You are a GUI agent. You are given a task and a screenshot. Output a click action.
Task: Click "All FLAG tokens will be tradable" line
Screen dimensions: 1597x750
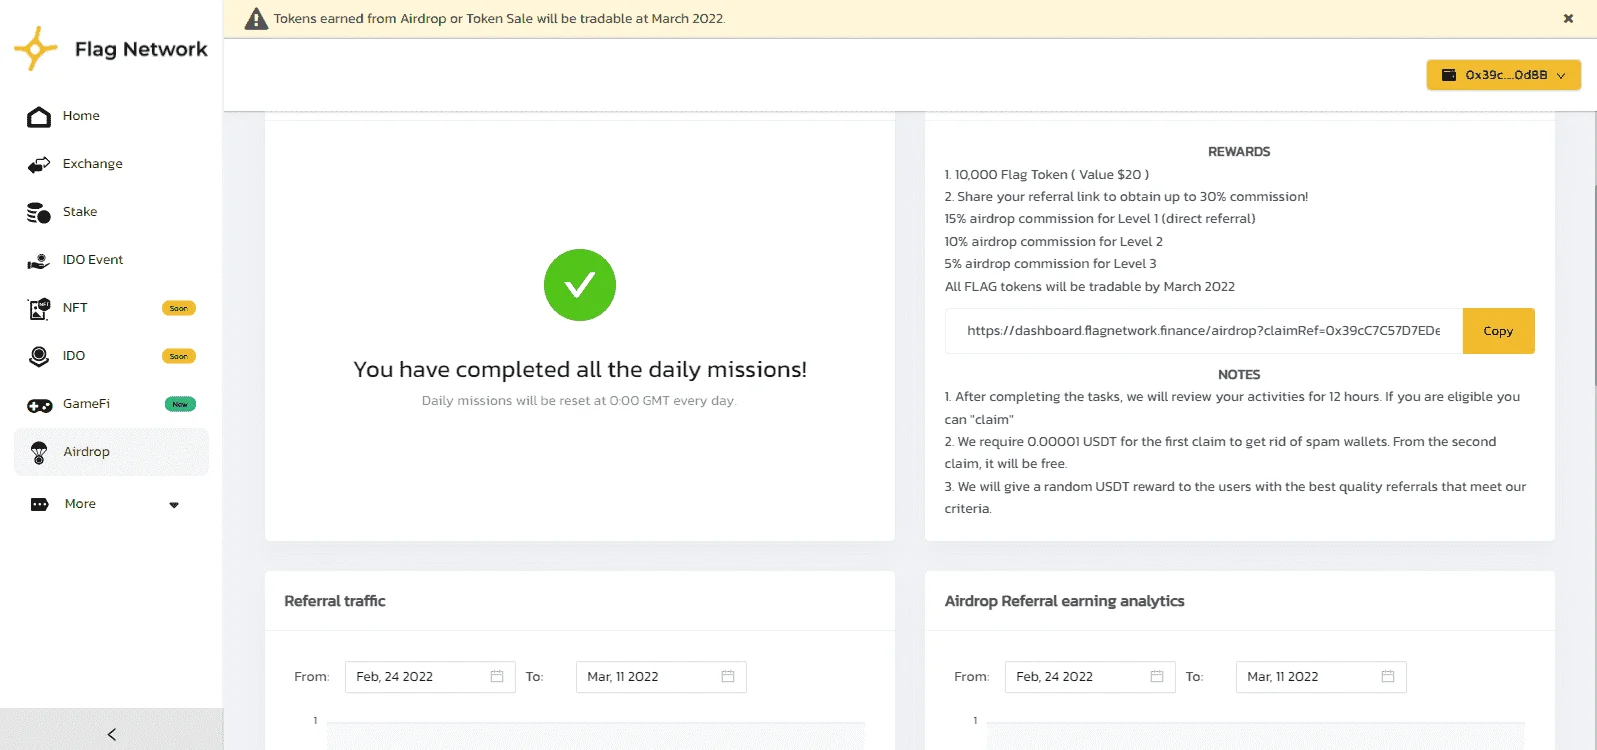[1090, 287]
